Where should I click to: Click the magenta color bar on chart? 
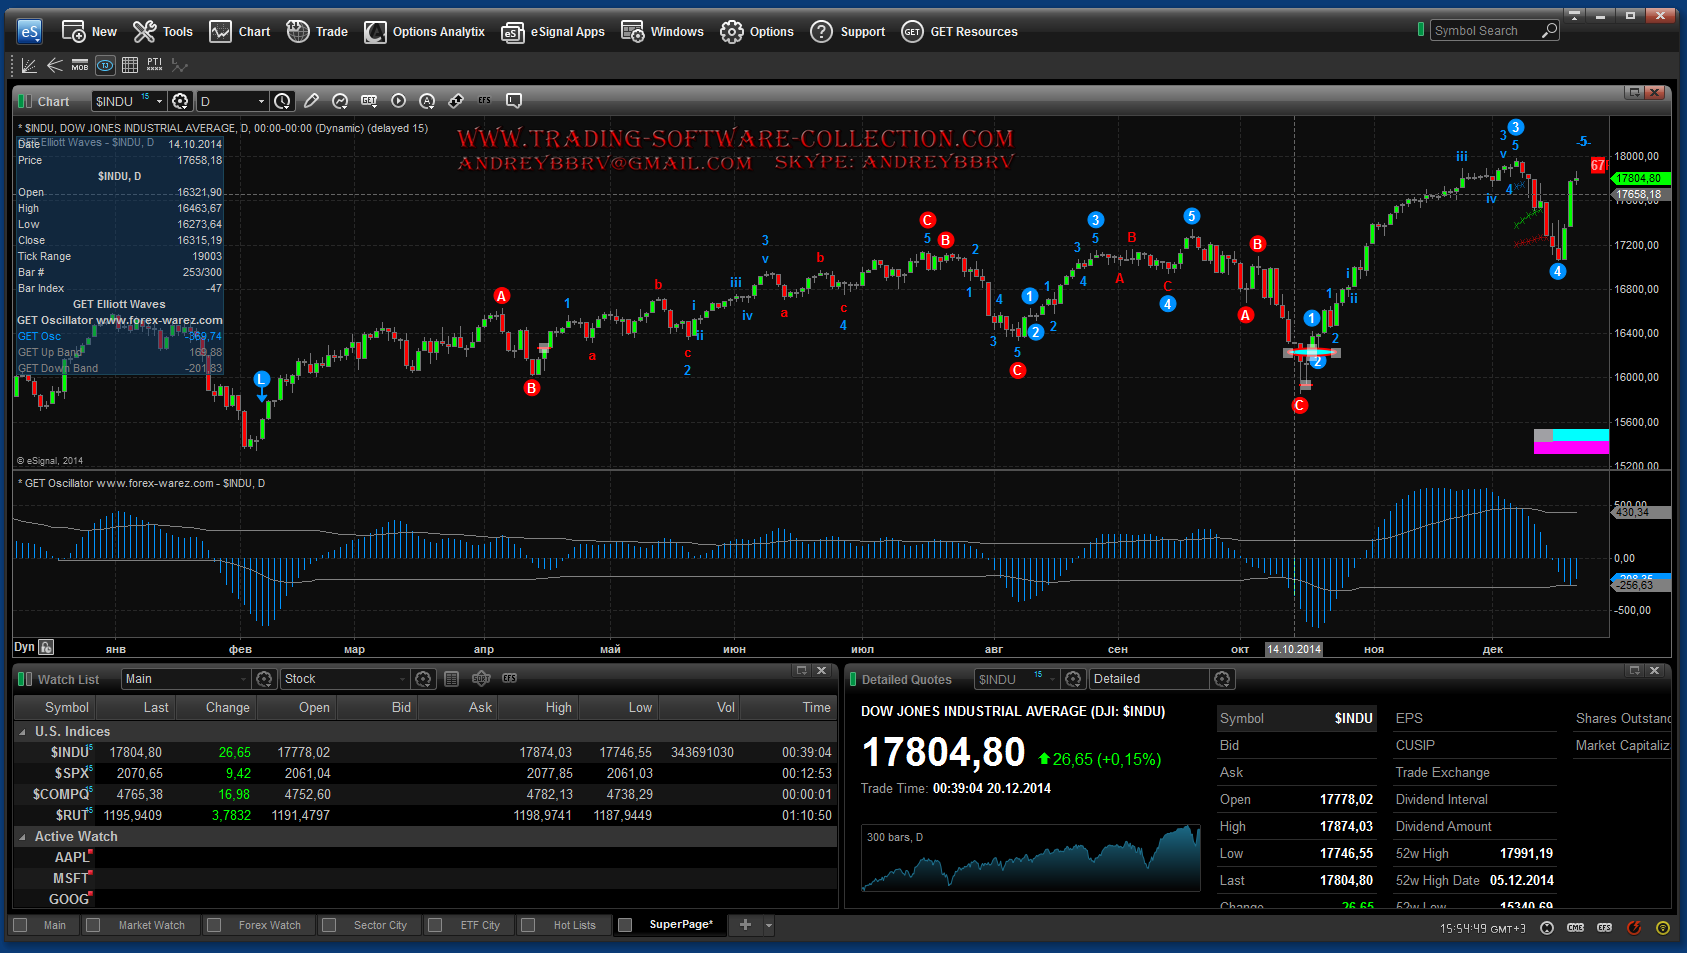1571,448
